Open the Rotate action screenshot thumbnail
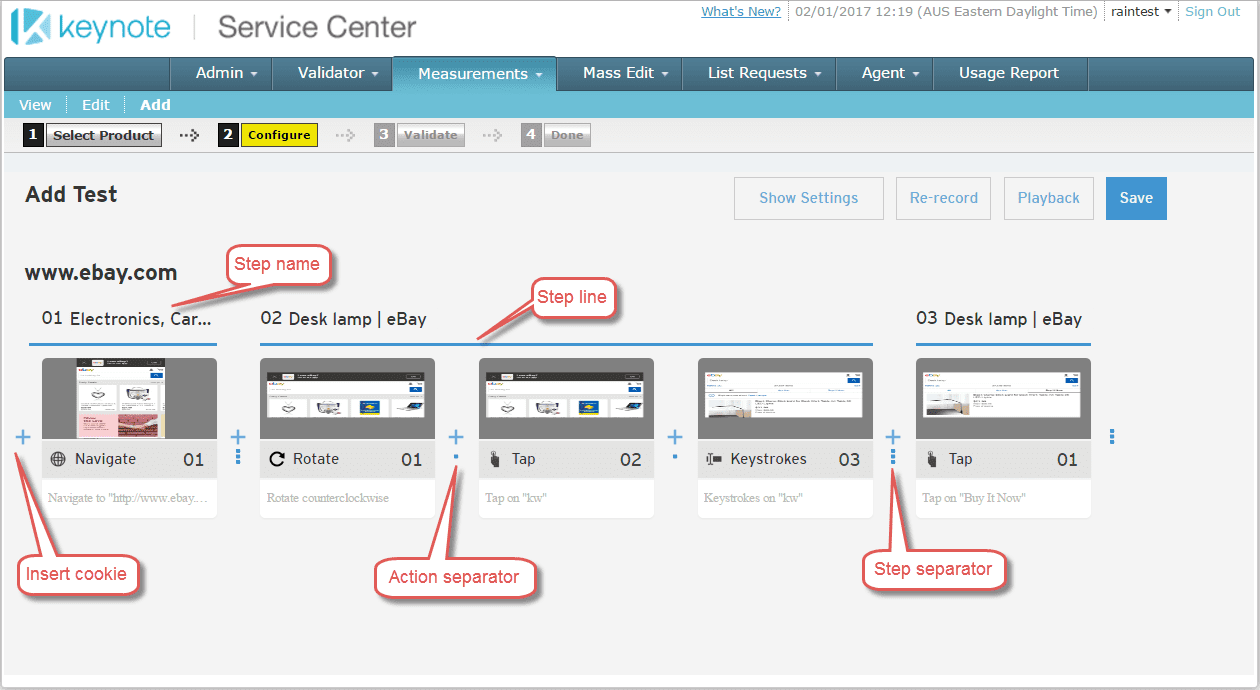This screenshot has height=690, width=1260. pyautogui.click(x=347, y=398)
